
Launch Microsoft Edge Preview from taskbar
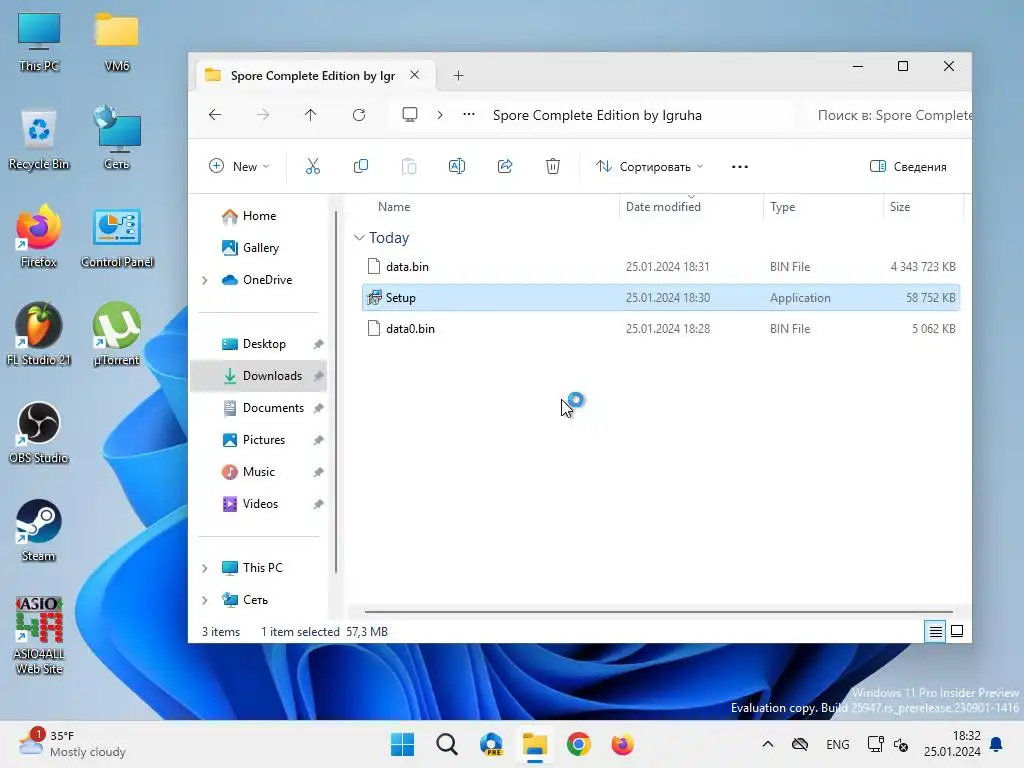click(490, 744)
